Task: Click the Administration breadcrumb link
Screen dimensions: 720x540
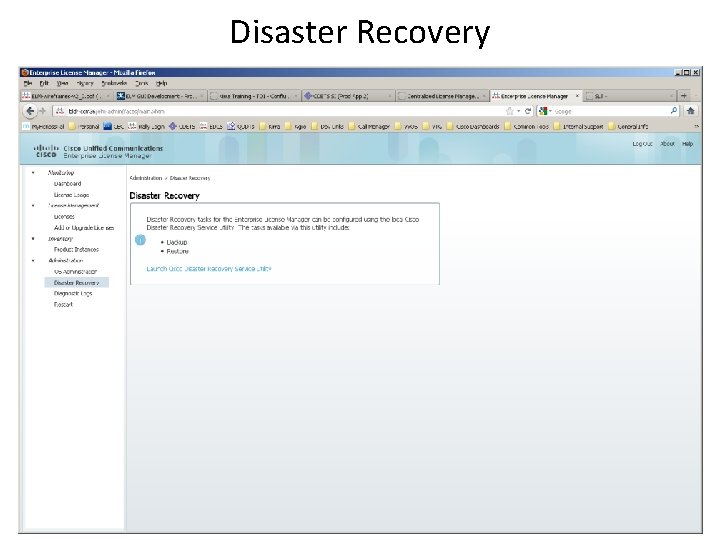Action: click(146, 178)
